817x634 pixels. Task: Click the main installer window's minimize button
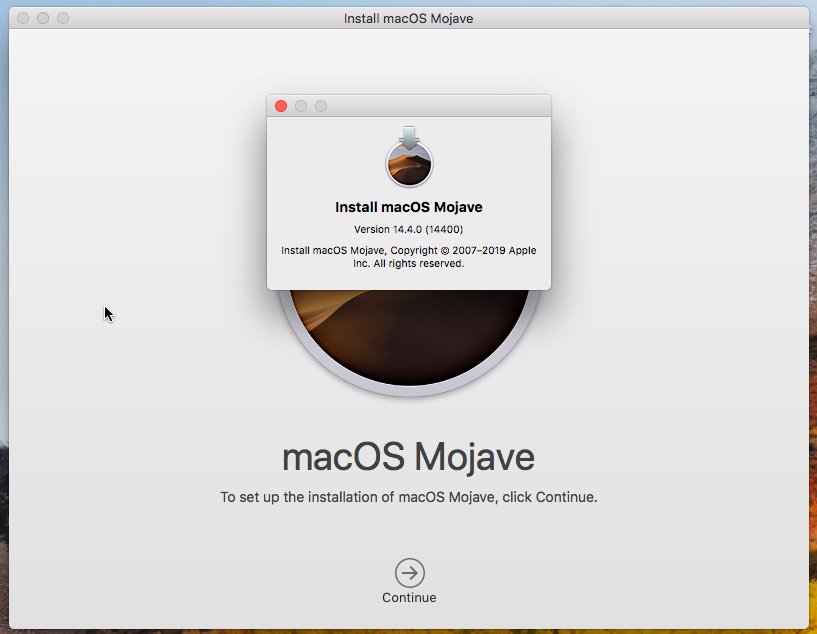[43, 18]
